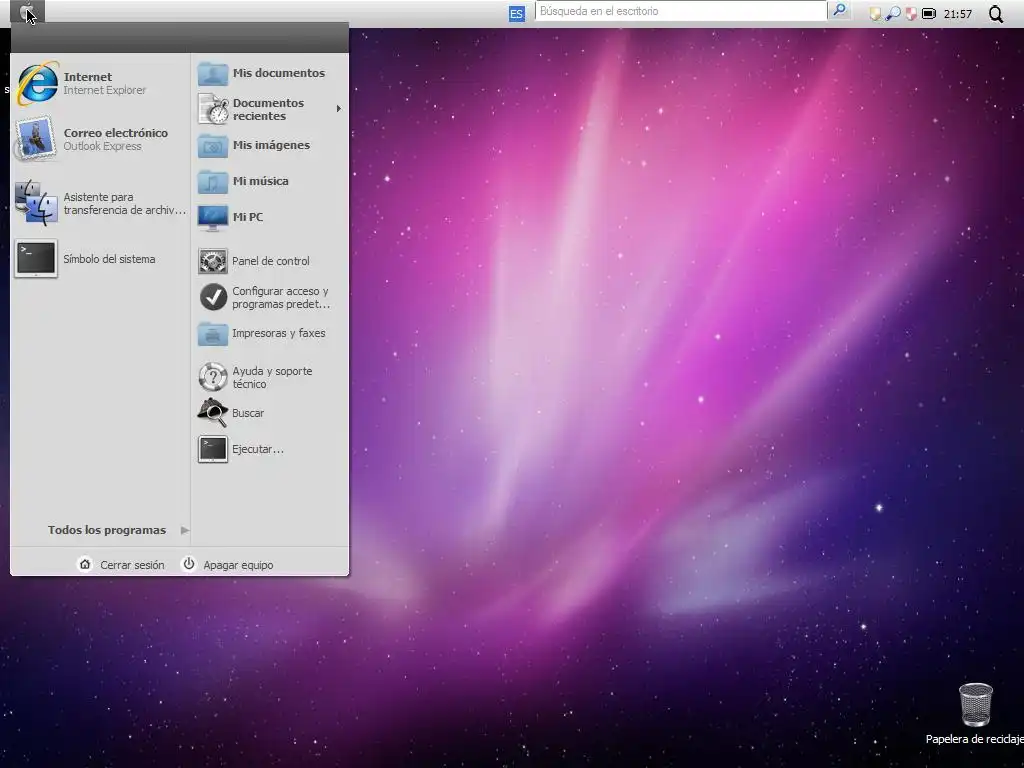Click Configurar acceso checkmark icon
1024x768 pixels.
click(213, 297)
